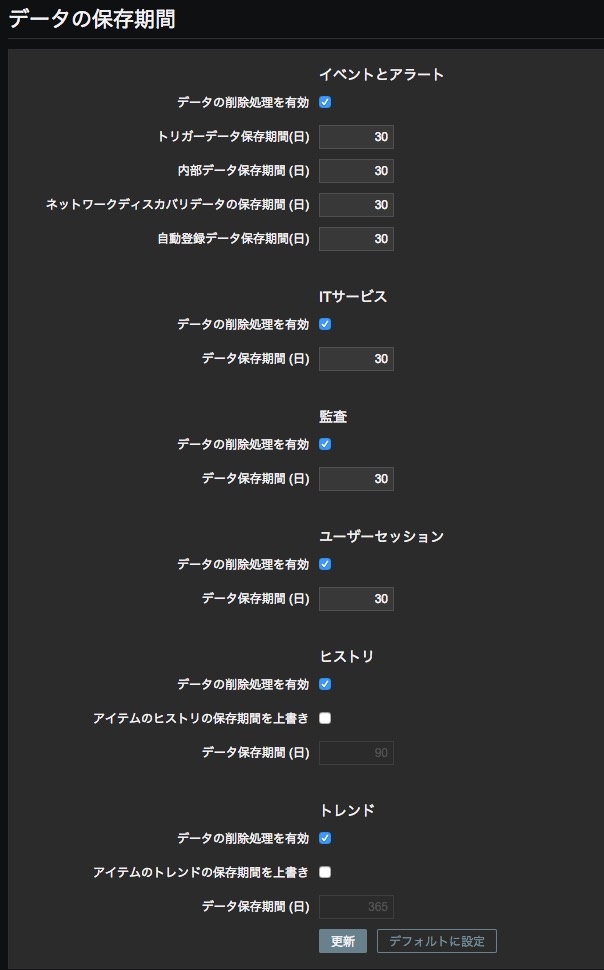Screen dimensions: 604x970
Task: Click 監査 section データ保存期間 field
Action: pyautogui.click(x=356, y=479)
